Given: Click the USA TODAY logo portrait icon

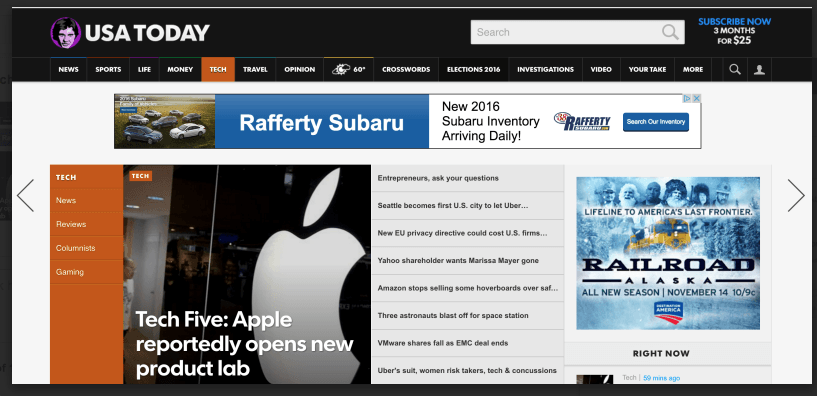Looking at the screenshot, I should point(66,33).
